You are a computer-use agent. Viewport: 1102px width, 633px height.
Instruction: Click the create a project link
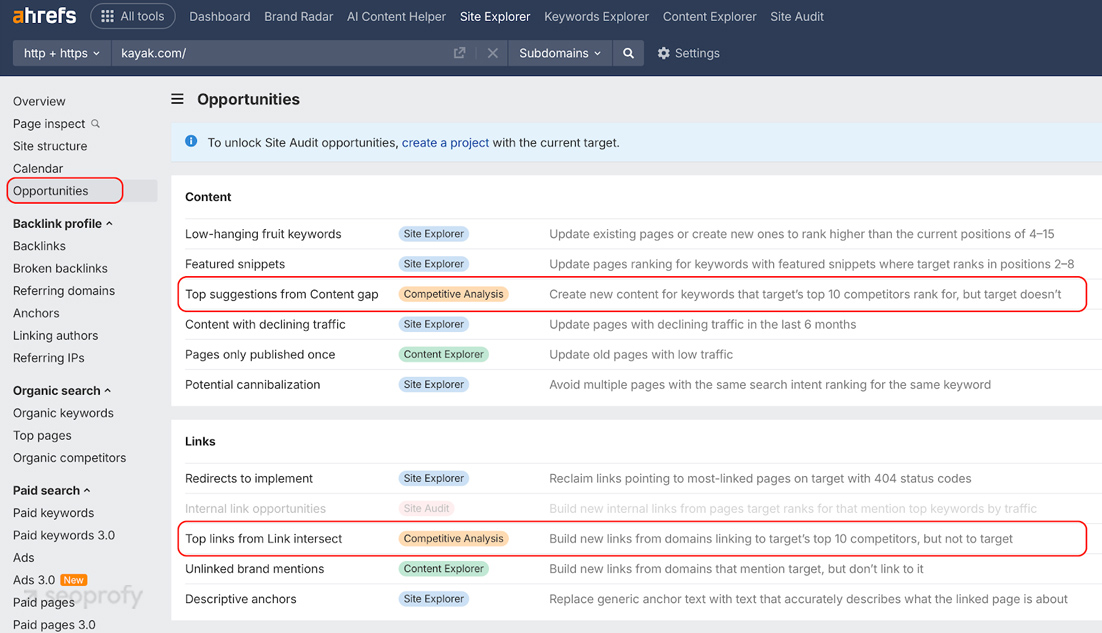click(445, 142)
